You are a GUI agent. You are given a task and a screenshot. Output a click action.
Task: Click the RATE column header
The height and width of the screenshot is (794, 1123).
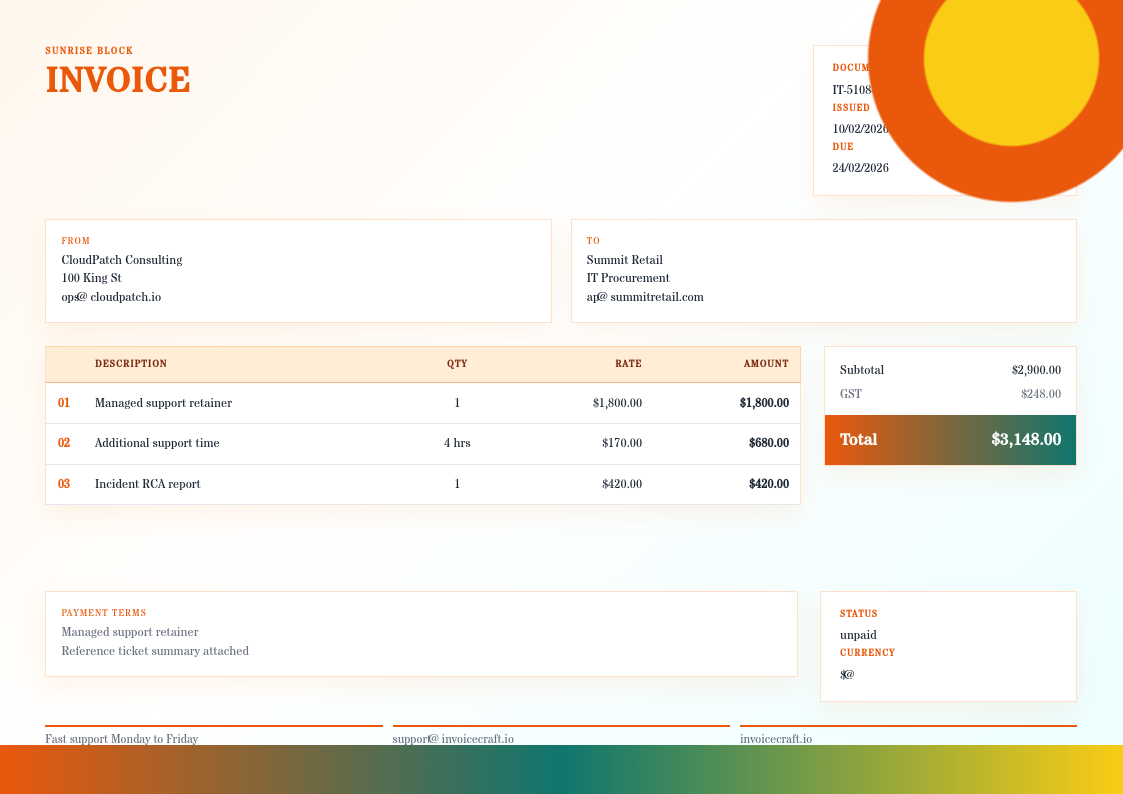click(x=628, y=364)
